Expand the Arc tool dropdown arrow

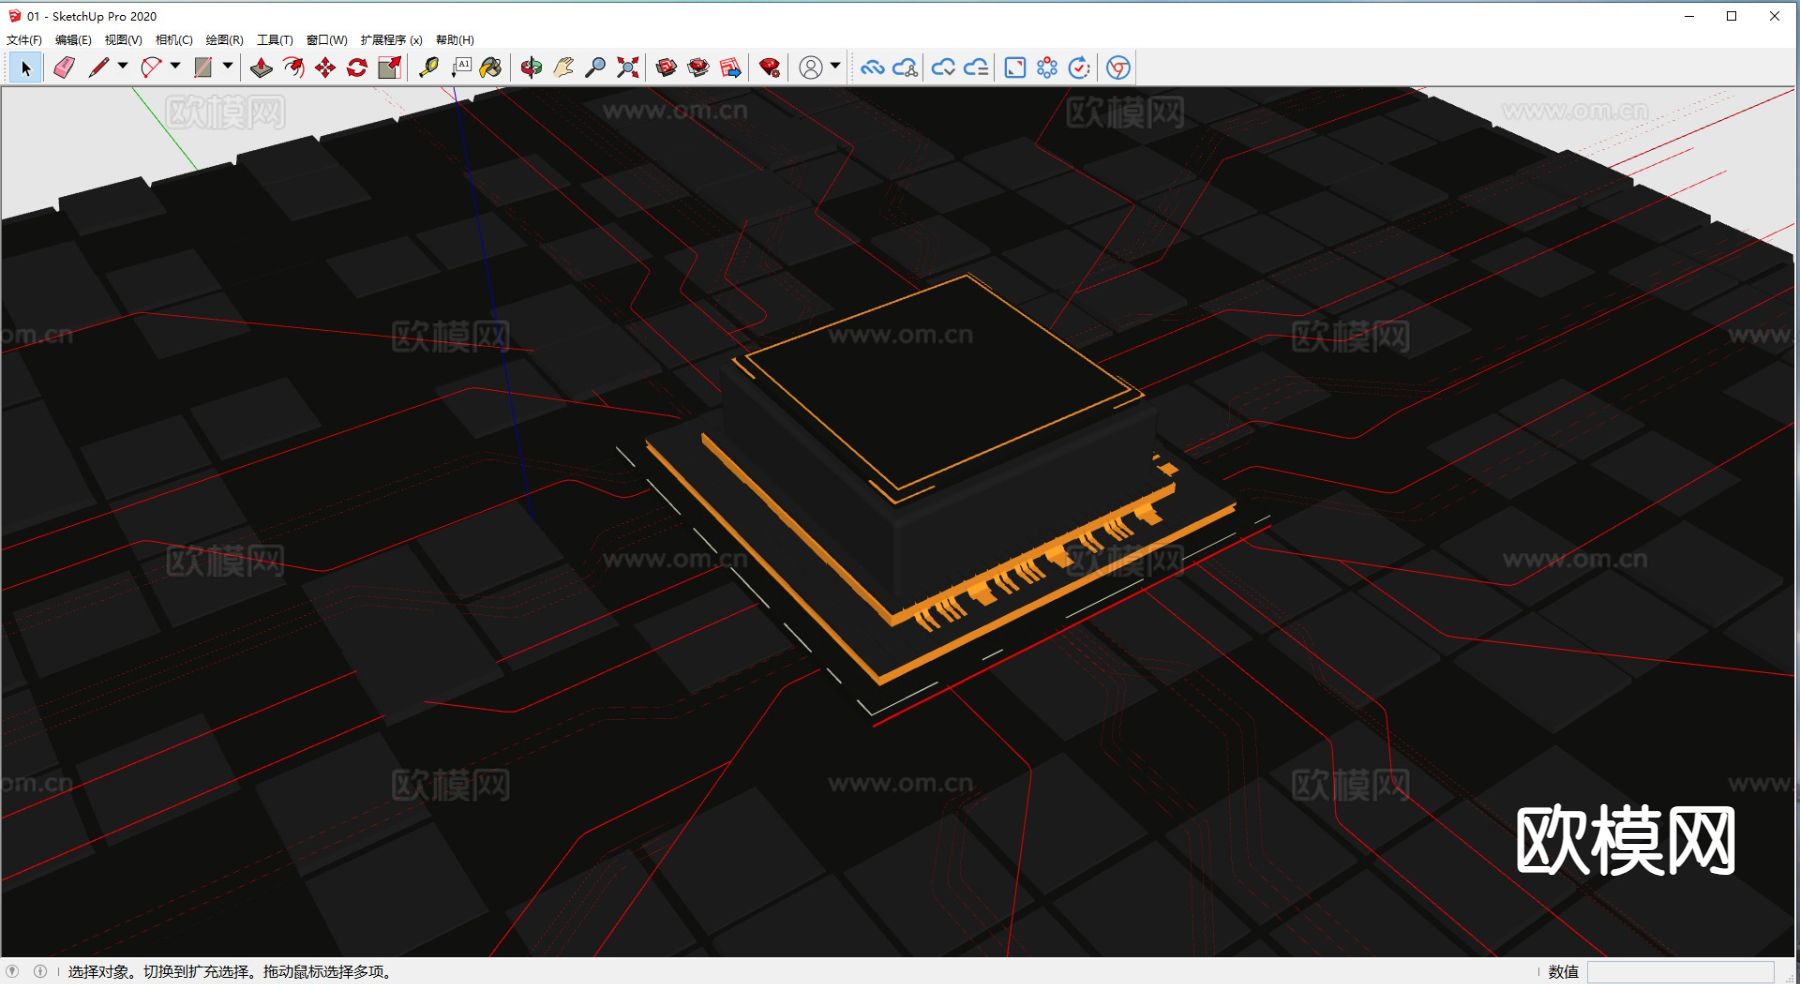176,66
